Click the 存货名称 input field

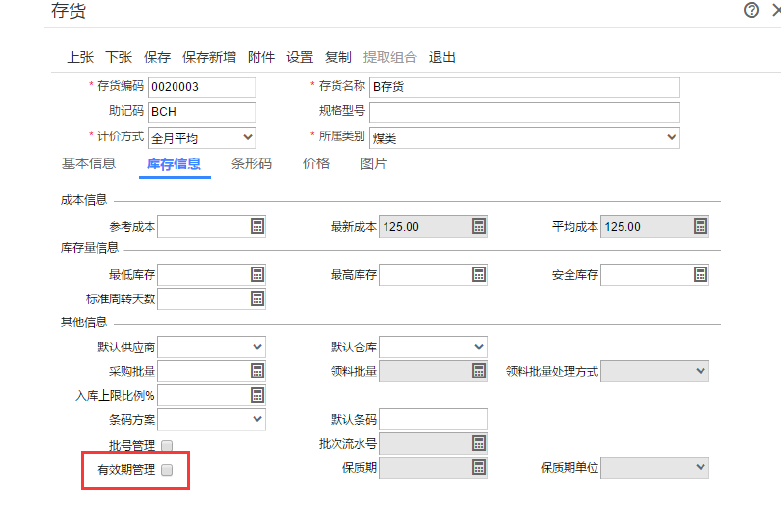523,87
